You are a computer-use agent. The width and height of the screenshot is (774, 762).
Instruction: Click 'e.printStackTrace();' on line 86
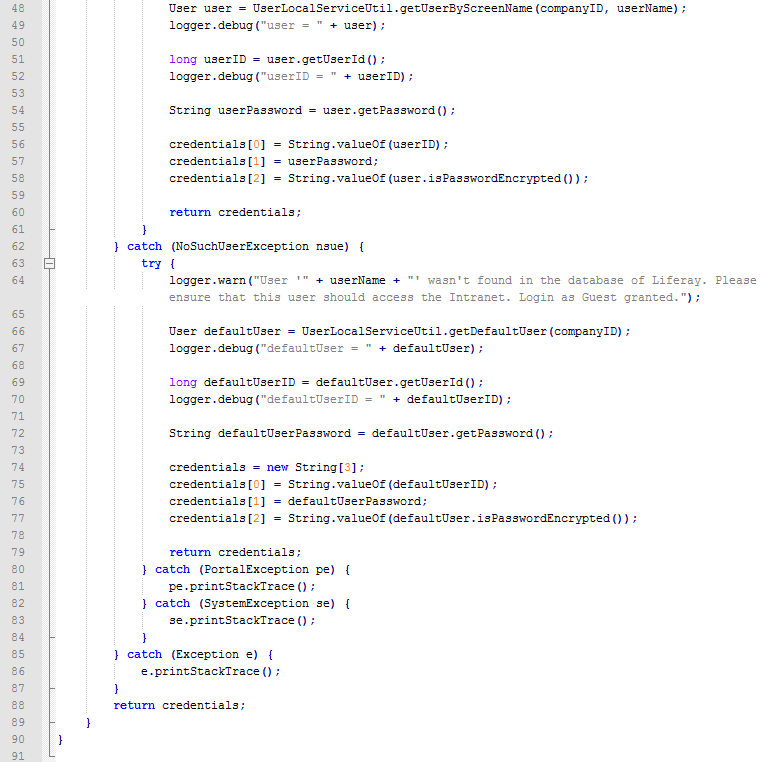coord(211,671)
